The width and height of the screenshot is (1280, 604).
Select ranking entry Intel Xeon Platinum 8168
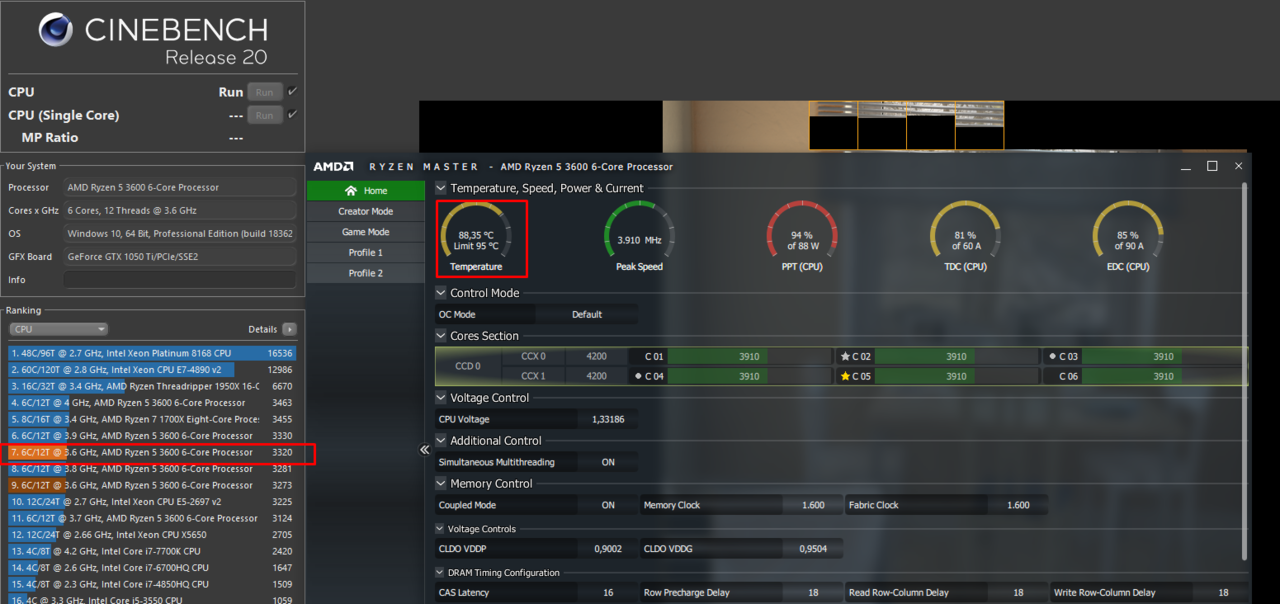[151, 353]
